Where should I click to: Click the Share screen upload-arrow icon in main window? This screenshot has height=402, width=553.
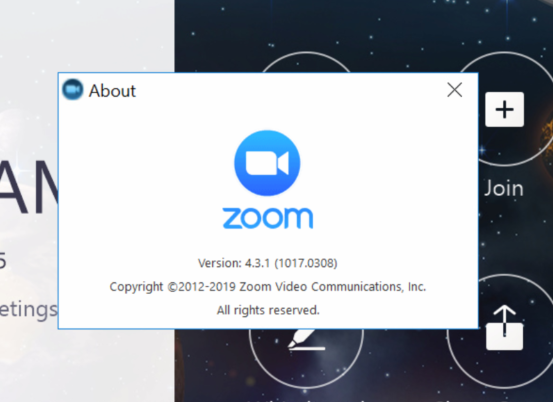click(x=504, y=328)
